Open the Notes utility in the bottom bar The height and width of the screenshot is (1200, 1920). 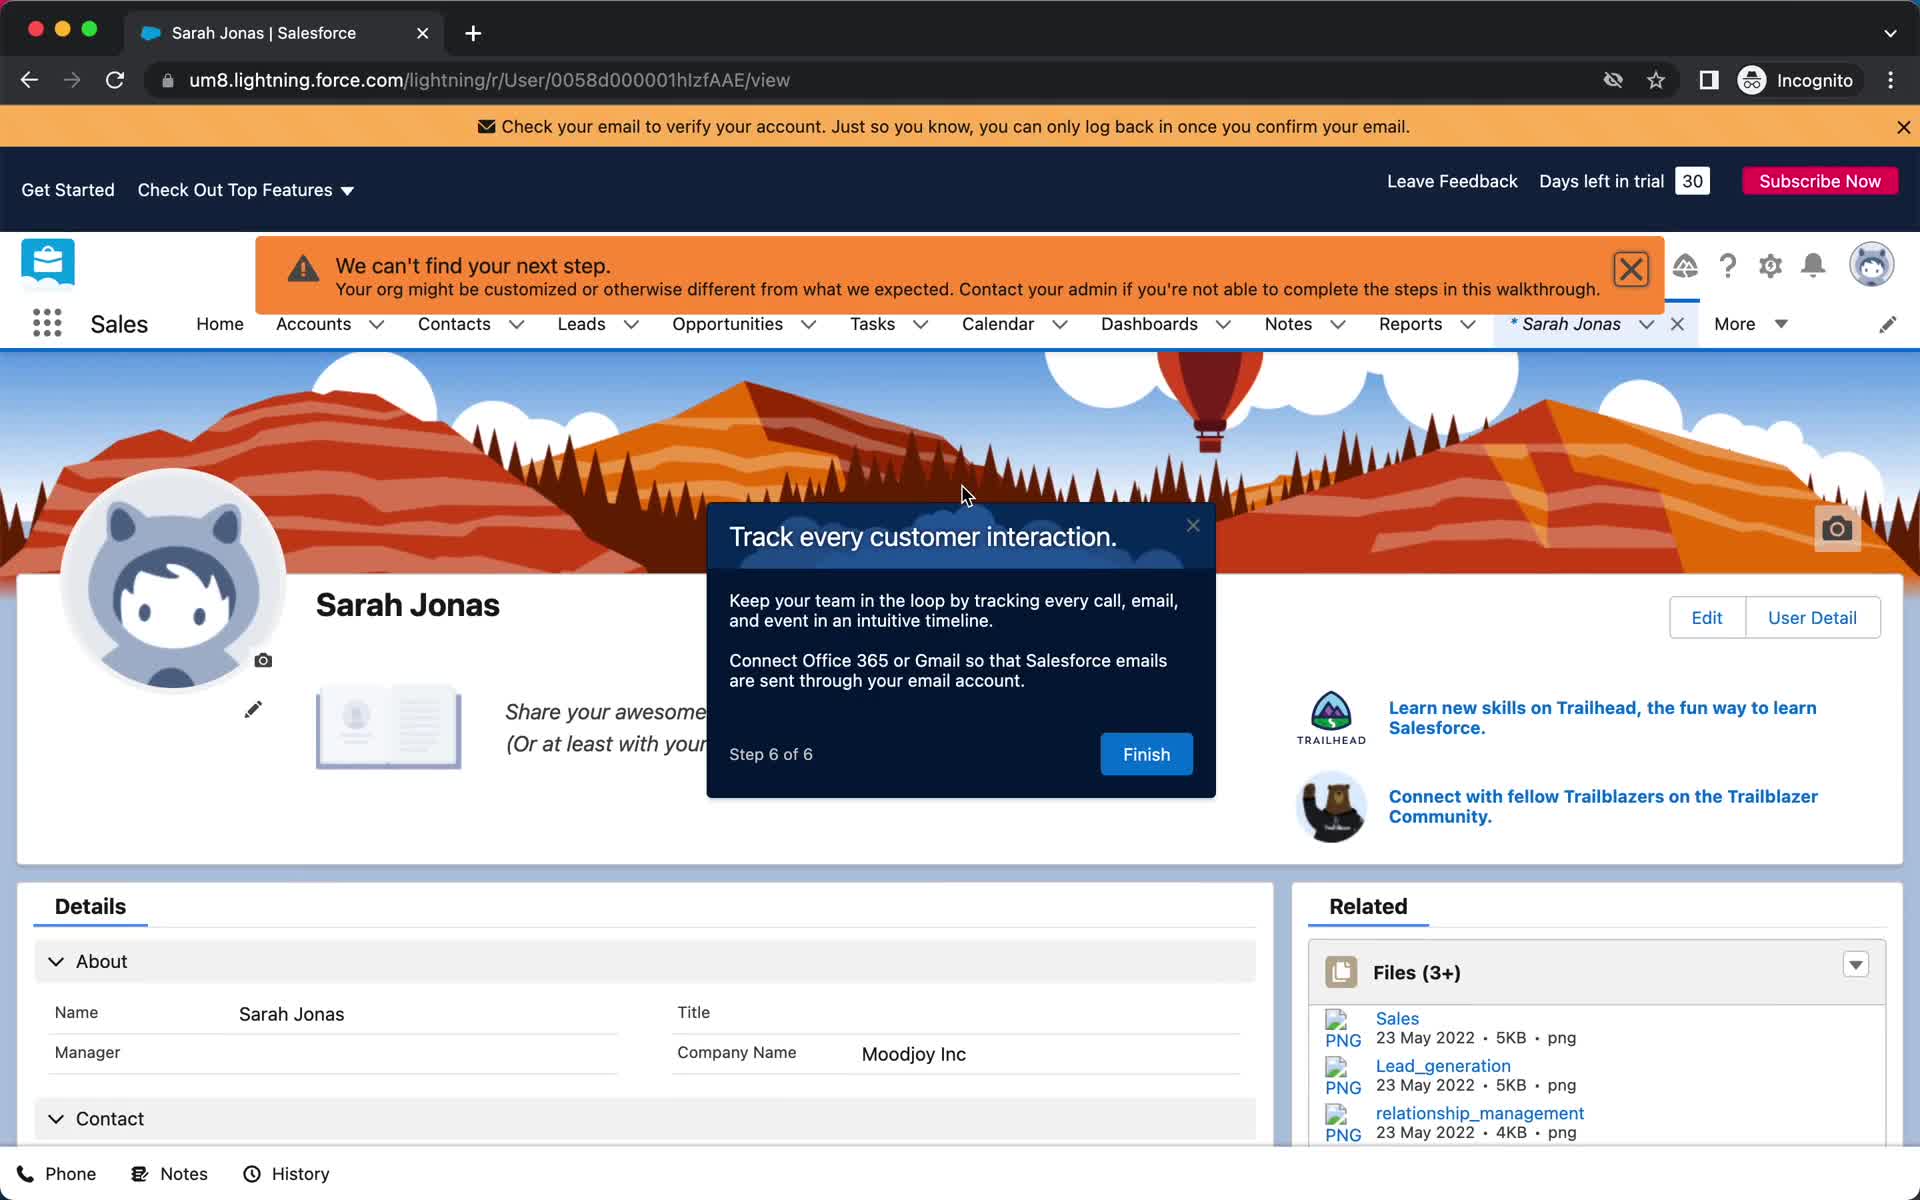click(x=170, y=1174)
